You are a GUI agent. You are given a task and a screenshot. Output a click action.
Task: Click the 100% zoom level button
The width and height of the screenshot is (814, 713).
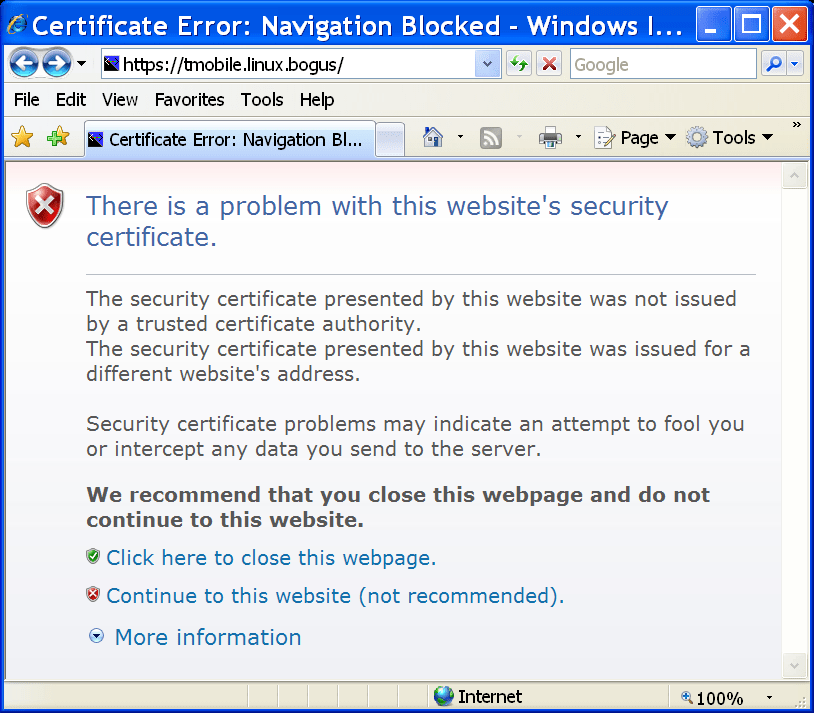pos(712,697)
